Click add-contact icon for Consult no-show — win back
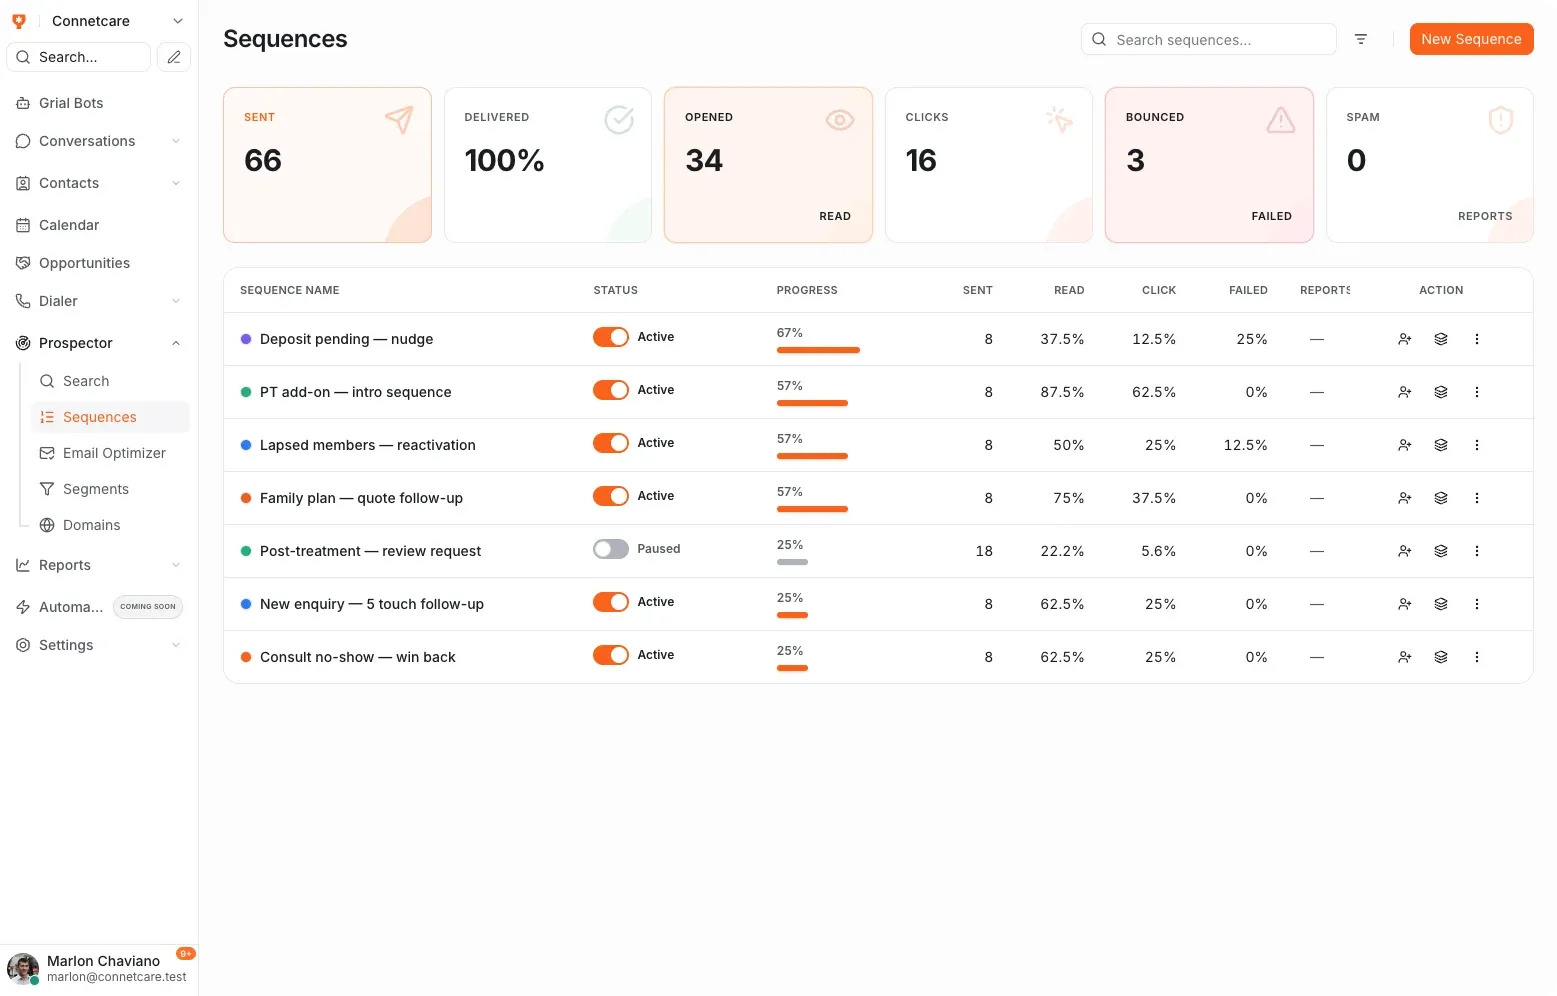Screen dimensions: 1557x996 click(x=1405, y=657)
